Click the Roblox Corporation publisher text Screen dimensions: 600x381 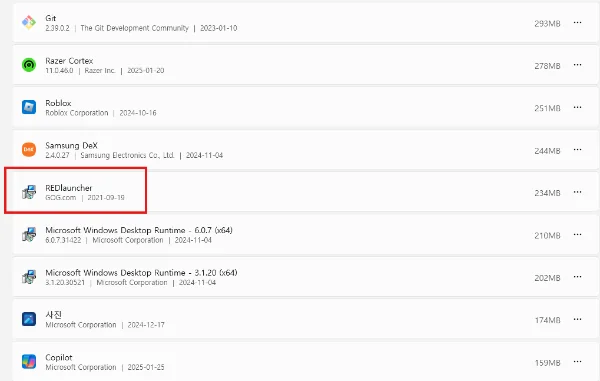point(77,113)
